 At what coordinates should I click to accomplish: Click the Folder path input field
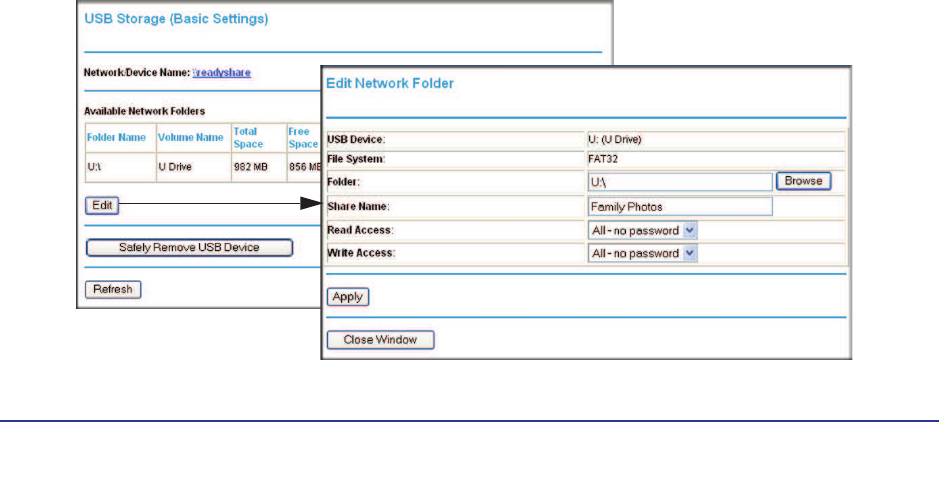tap(680, 182)
